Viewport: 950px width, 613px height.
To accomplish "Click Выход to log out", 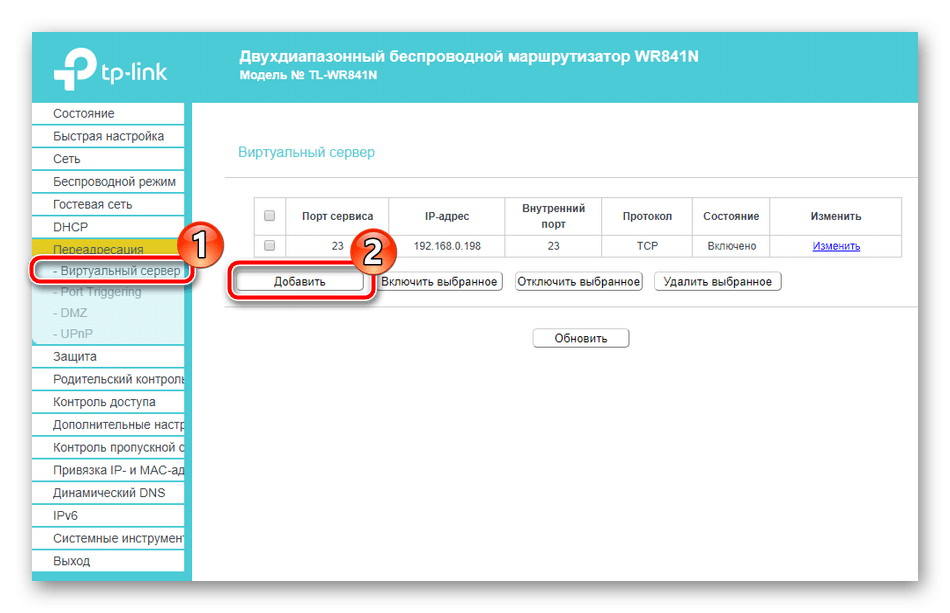I will coord(72,561).
